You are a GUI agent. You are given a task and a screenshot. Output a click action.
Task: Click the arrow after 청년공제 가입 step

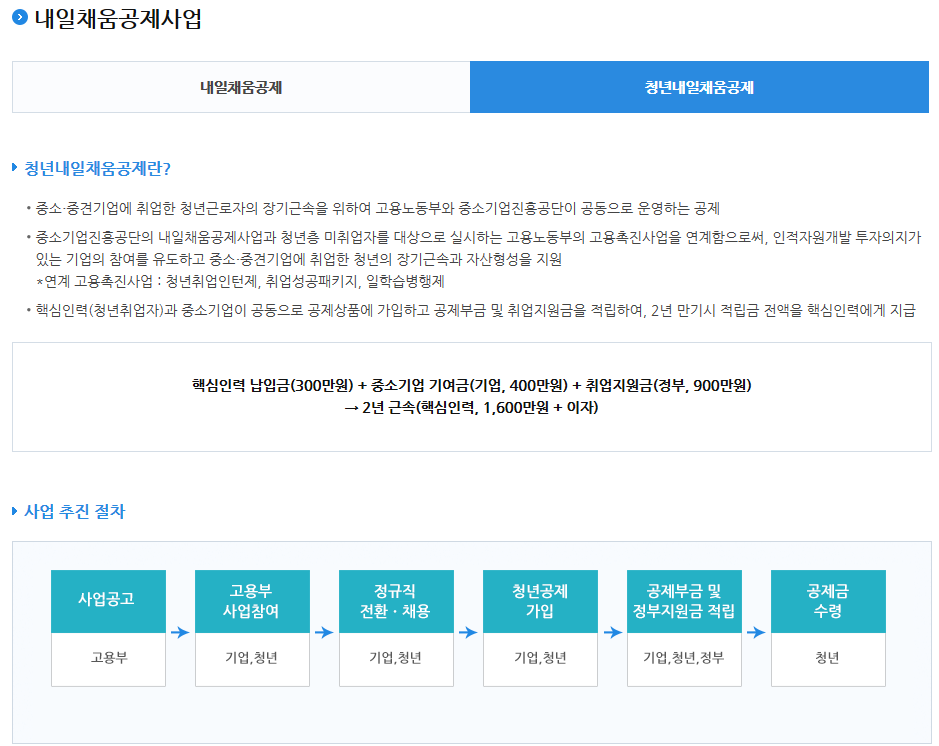pos(612,632)
